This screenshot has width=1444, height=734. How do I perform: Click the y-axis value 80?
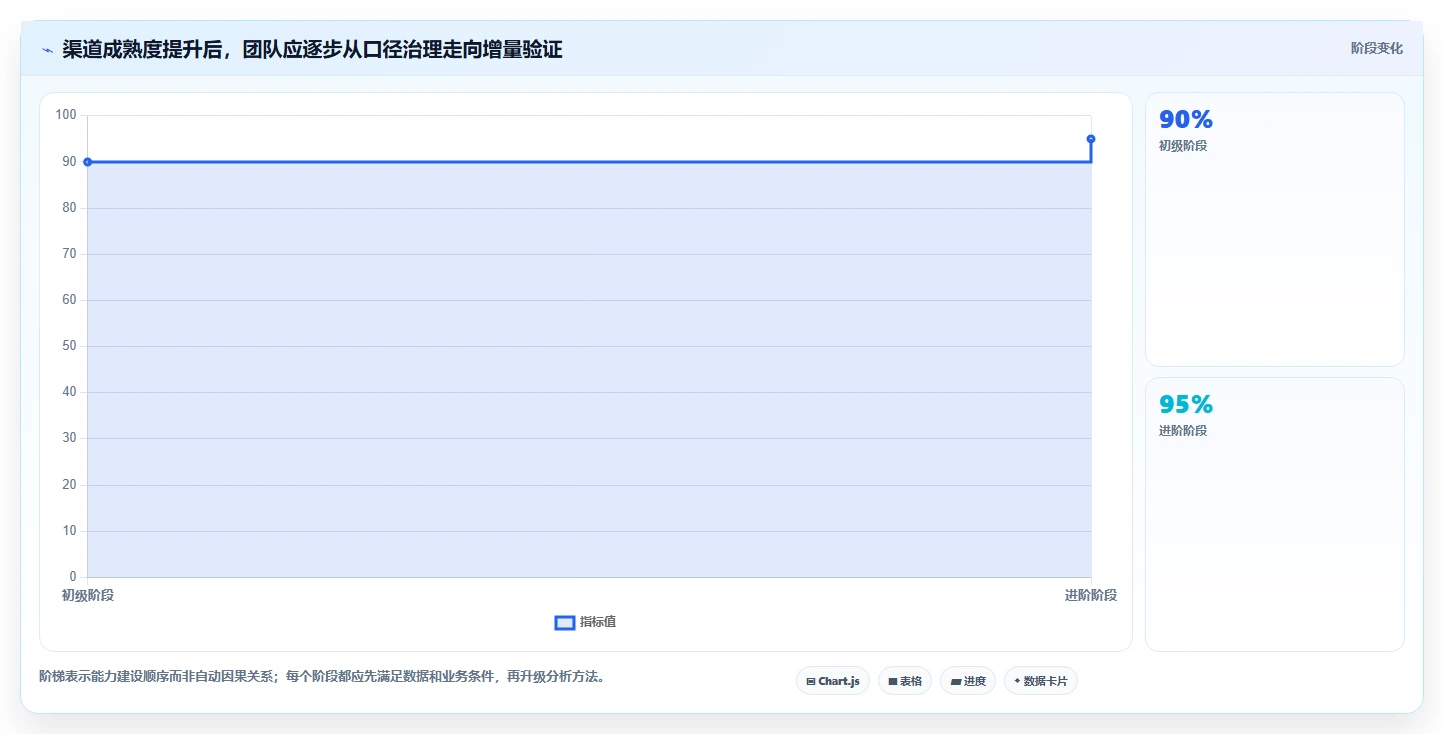(x=70, y=208)
